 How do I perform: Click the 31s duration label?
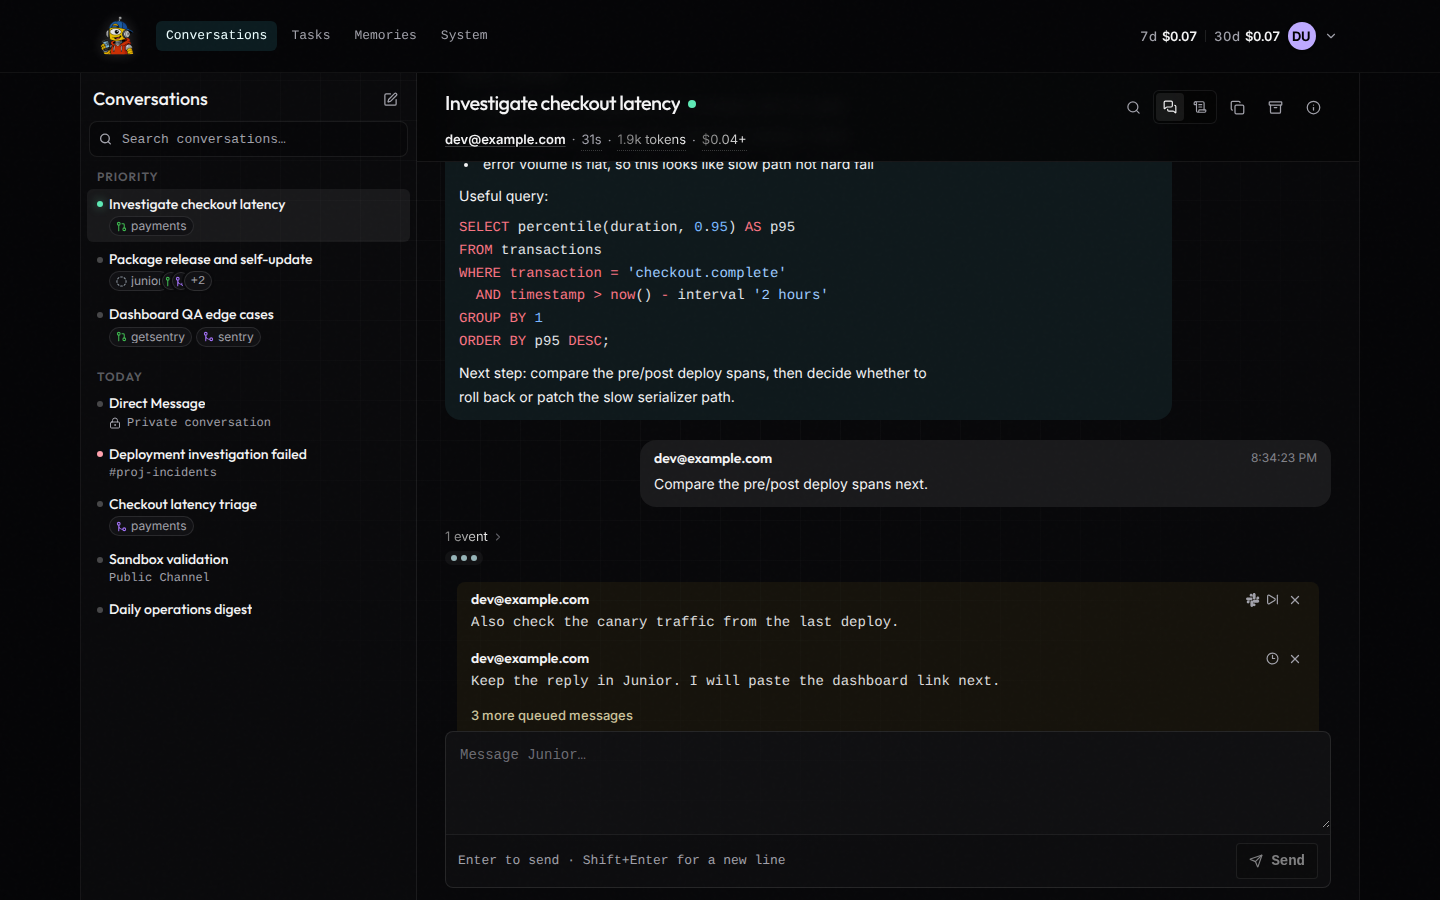click(x=591, y=140)
